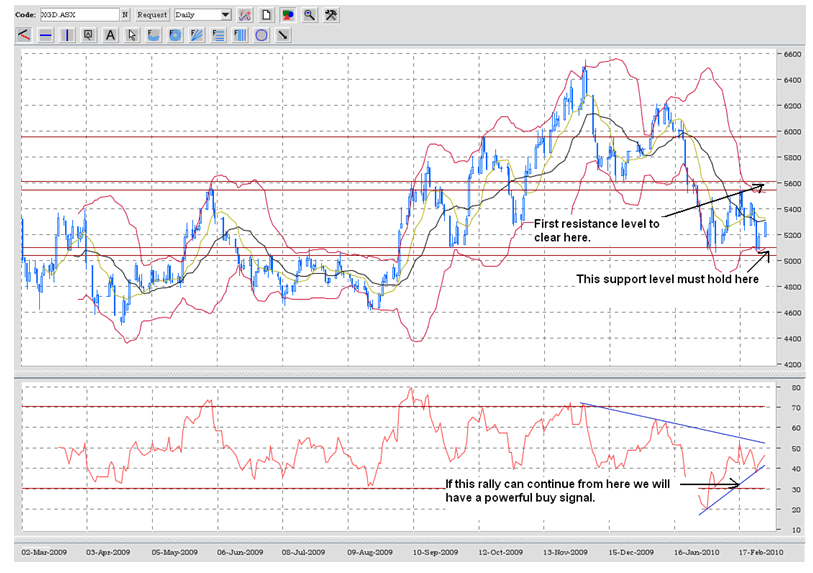Select the Fibonacci circle tool
Viewport: 813px width, 573px height.
pos(175,35)
